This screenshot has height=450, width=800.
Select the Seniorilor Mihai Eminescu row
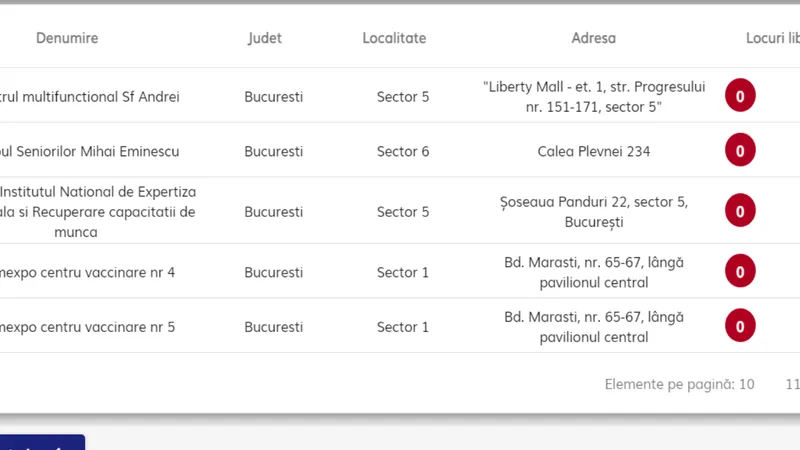pos(400,150)
